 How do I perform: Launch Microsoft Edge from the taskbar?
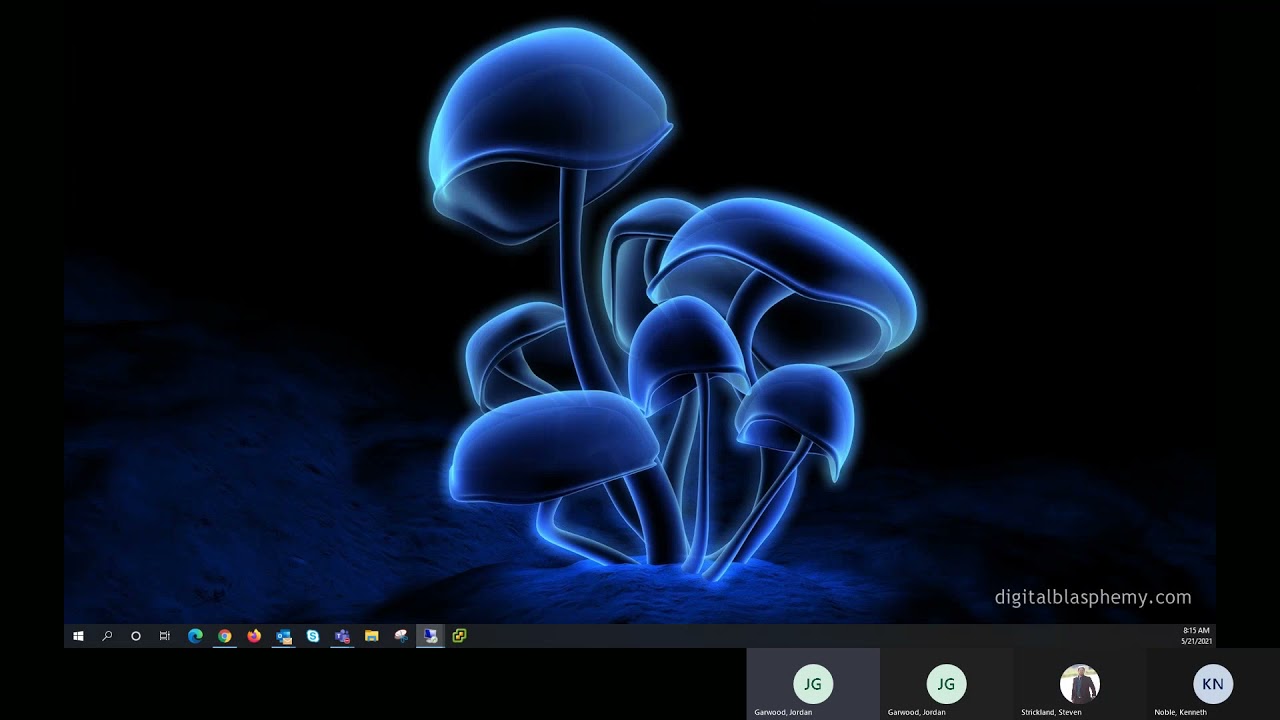coord(195,636)
